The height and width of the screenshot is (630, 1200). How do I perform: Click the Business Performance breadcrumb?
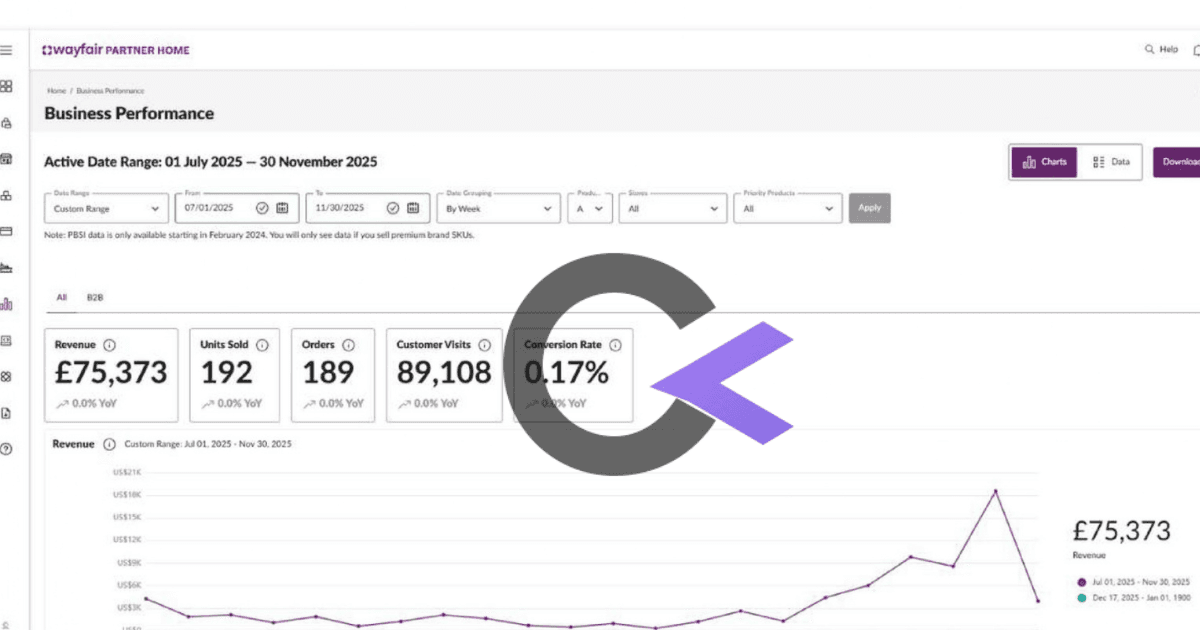[110, 91]
